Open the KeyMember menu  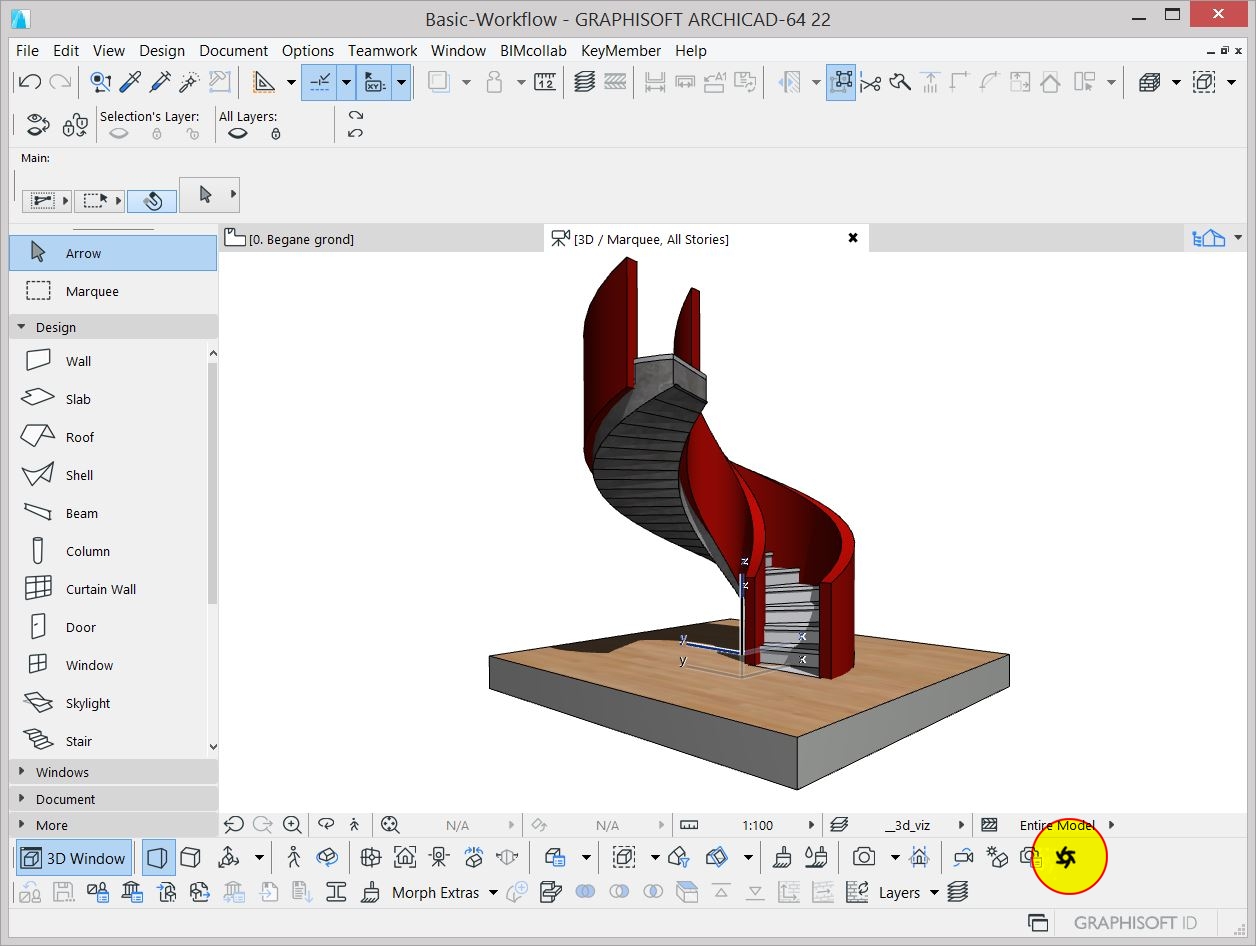pos(621,50)
